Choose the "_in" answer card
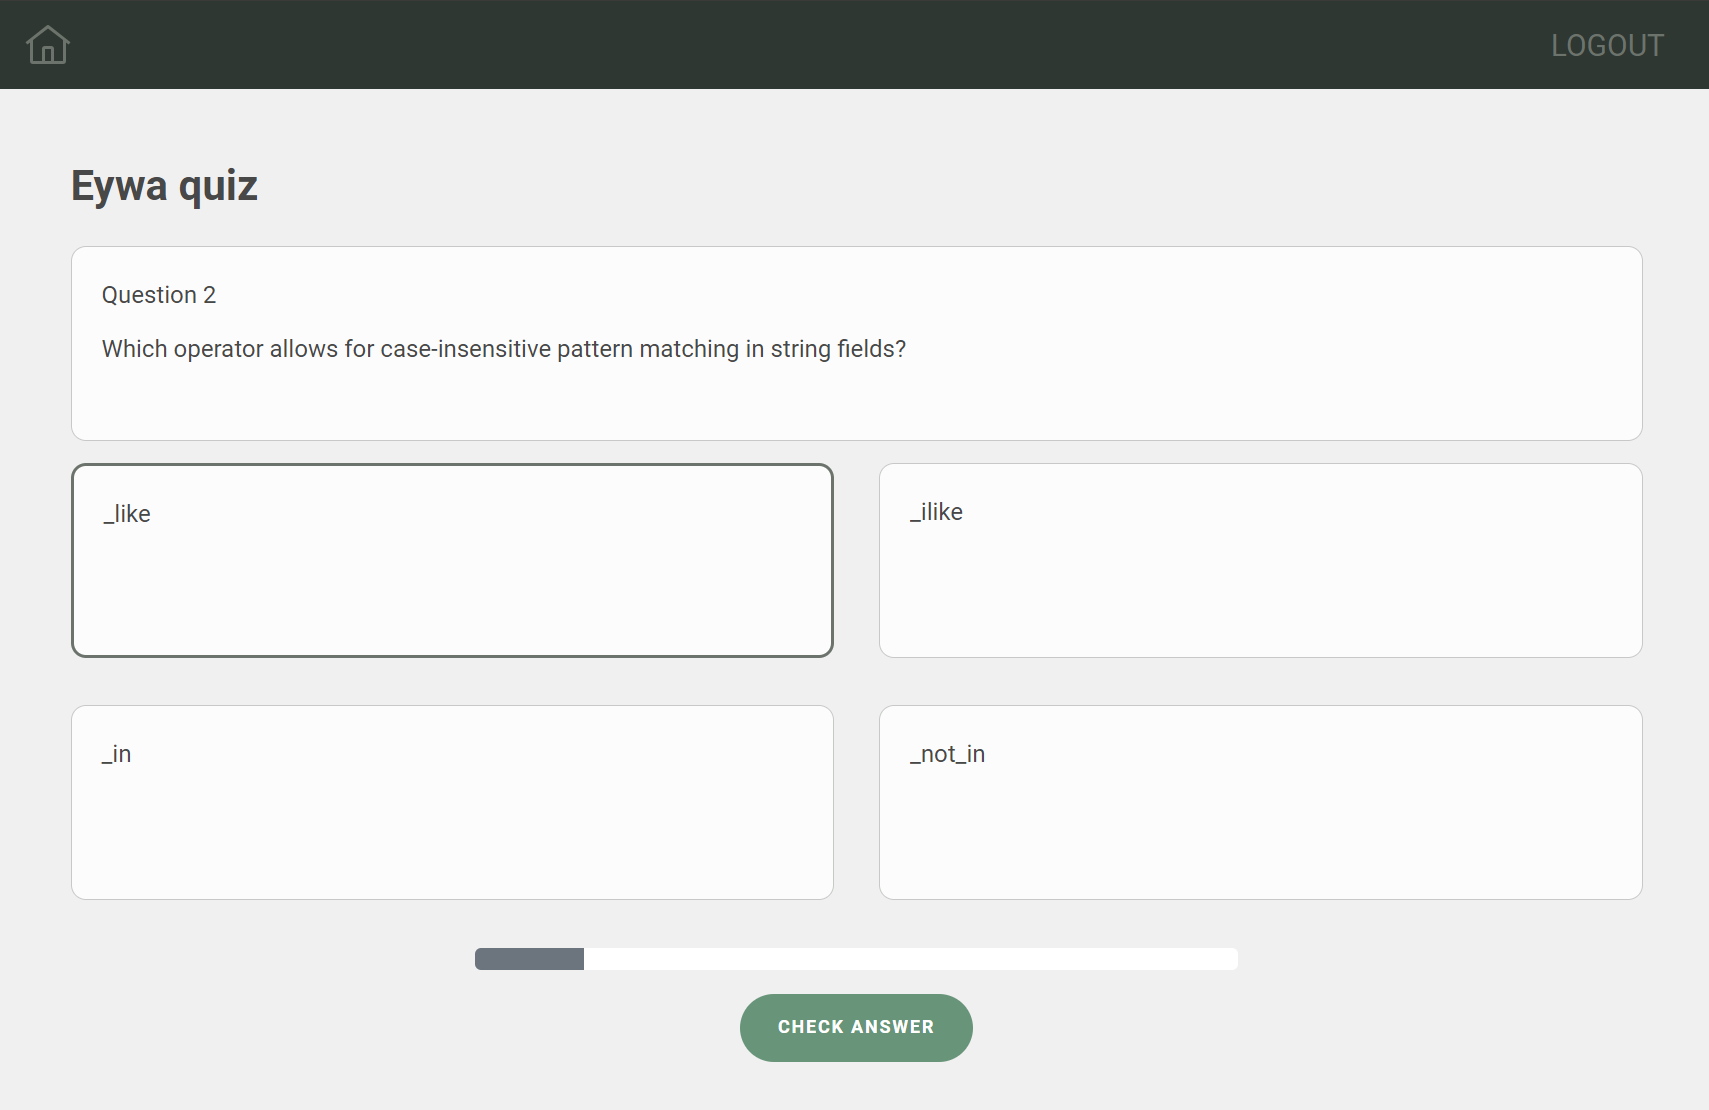Image resolution: width=1709 pixels, height=1110 pixels. point(452,801)
